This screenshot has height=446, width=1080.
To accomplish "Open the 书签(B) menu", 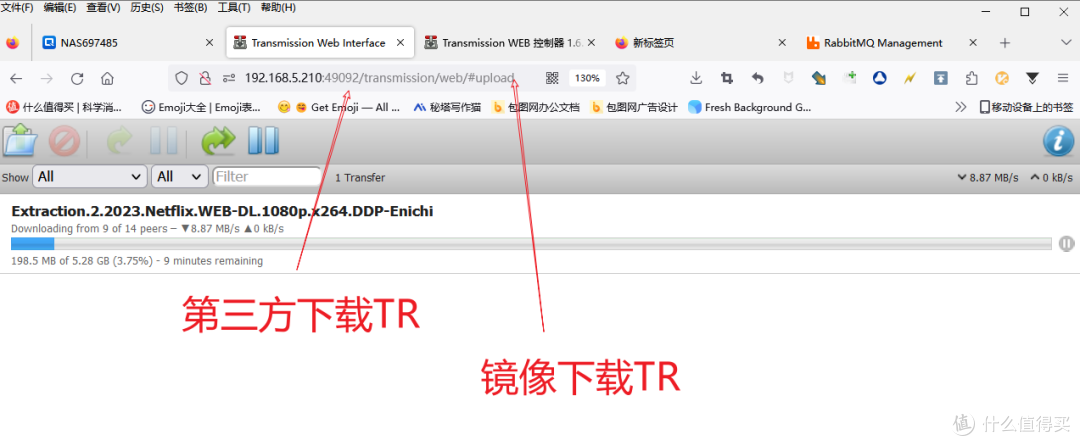I will [191, 8].
